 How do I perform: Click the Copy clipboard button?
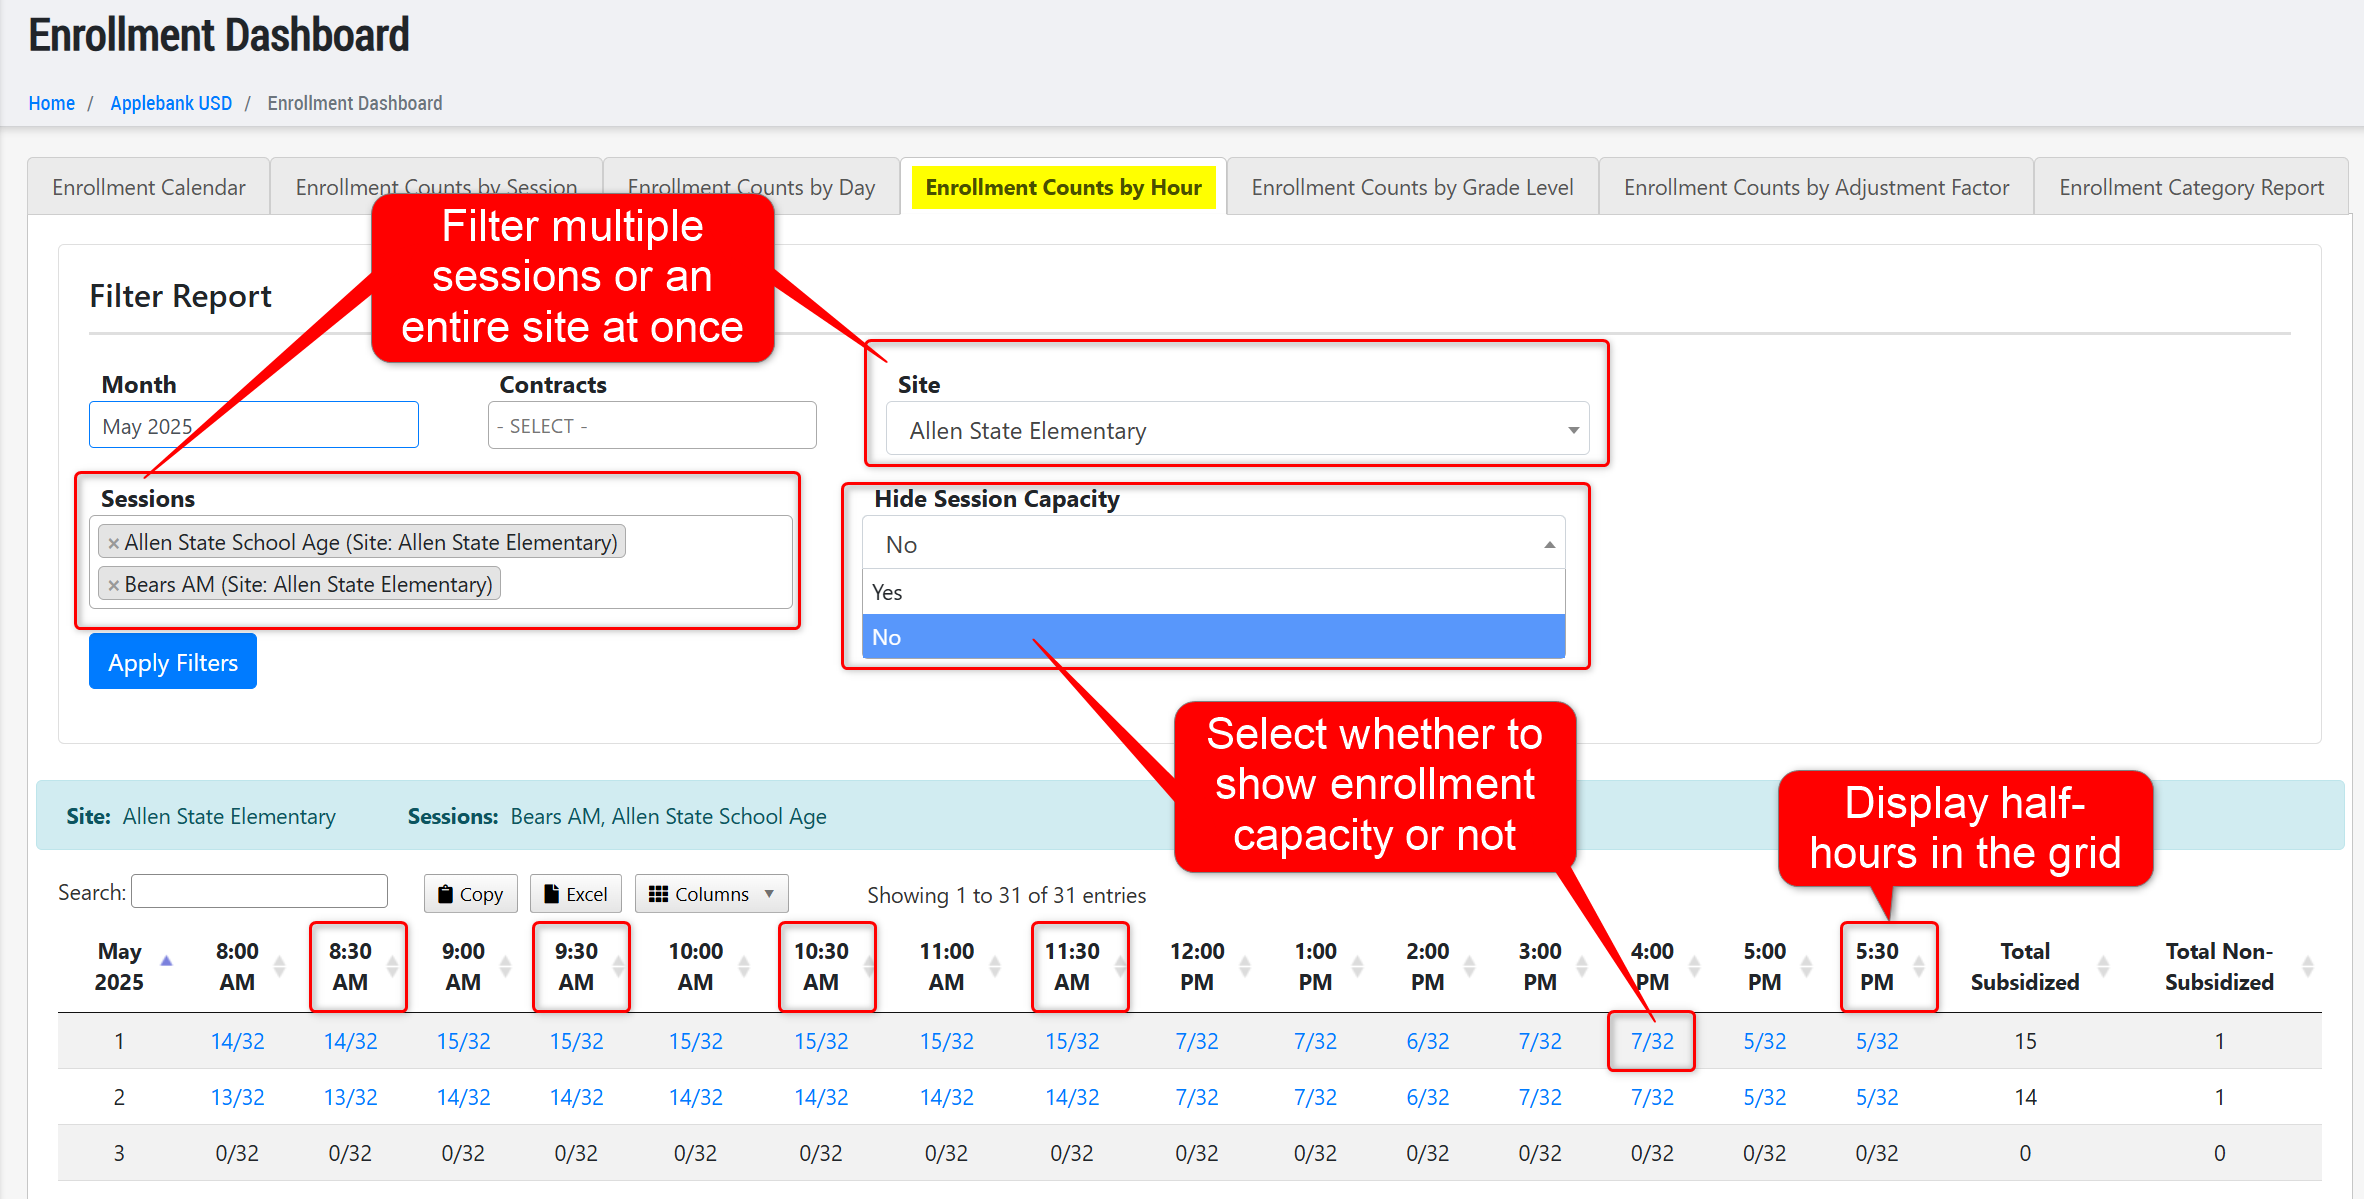coord(470,894)
